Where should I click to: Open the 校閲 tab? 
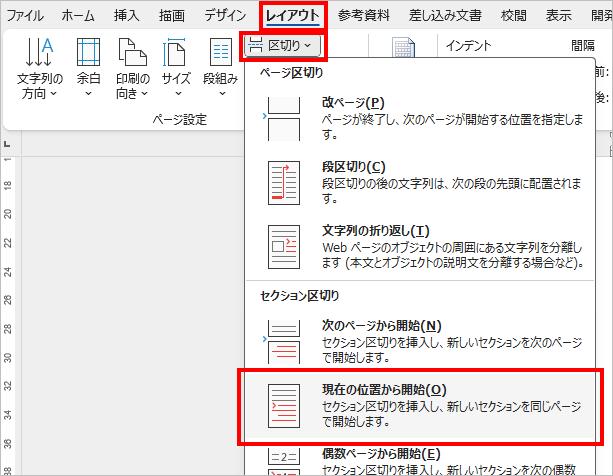[x=514, y=16]
